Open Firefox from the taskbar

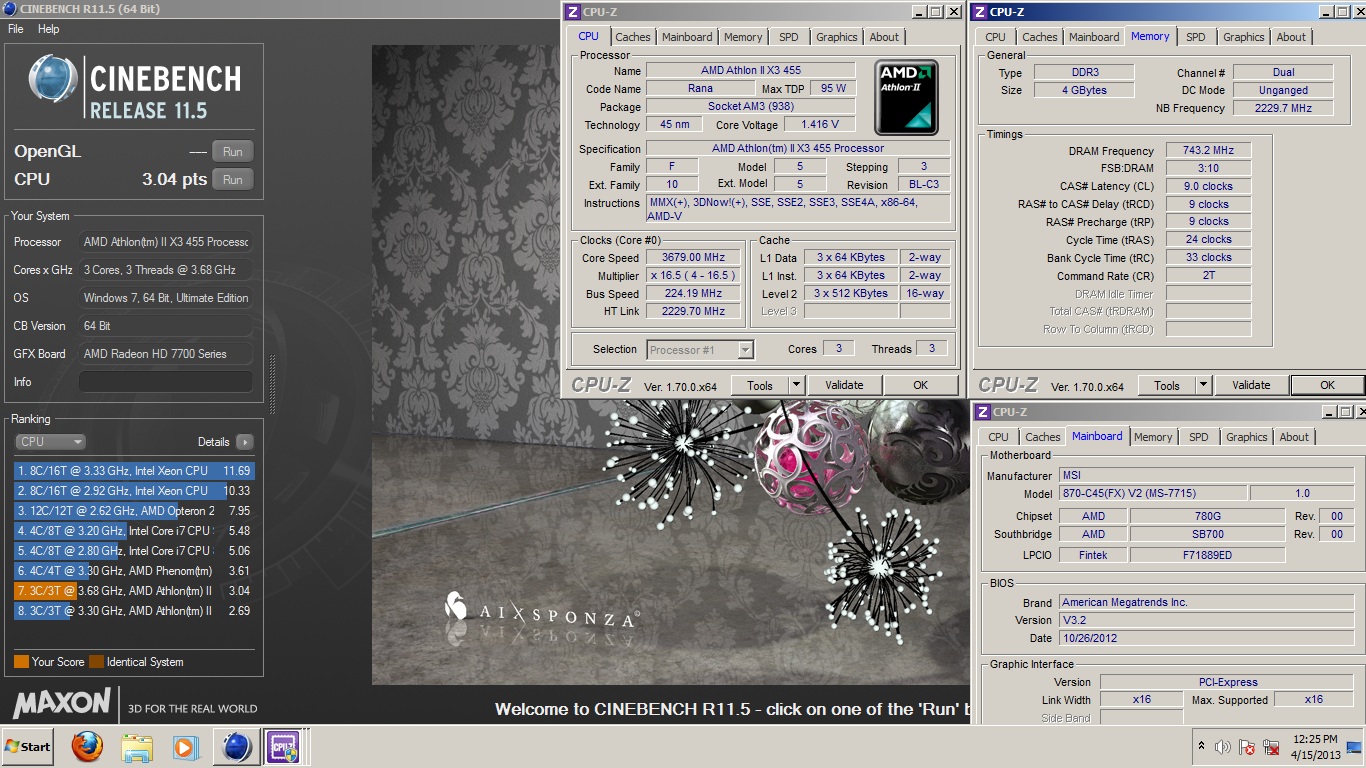click(x=87, y=747)
